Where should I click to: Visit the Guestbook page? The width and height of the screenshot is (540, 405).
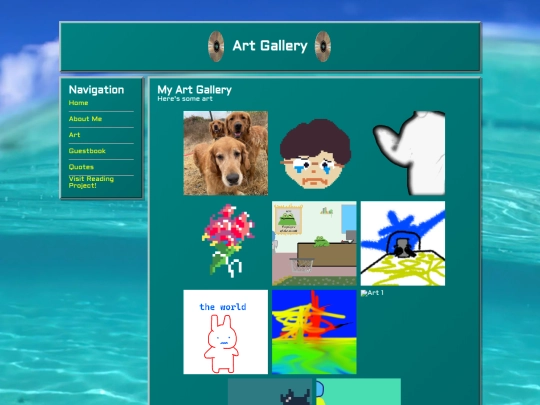[87, 151]
